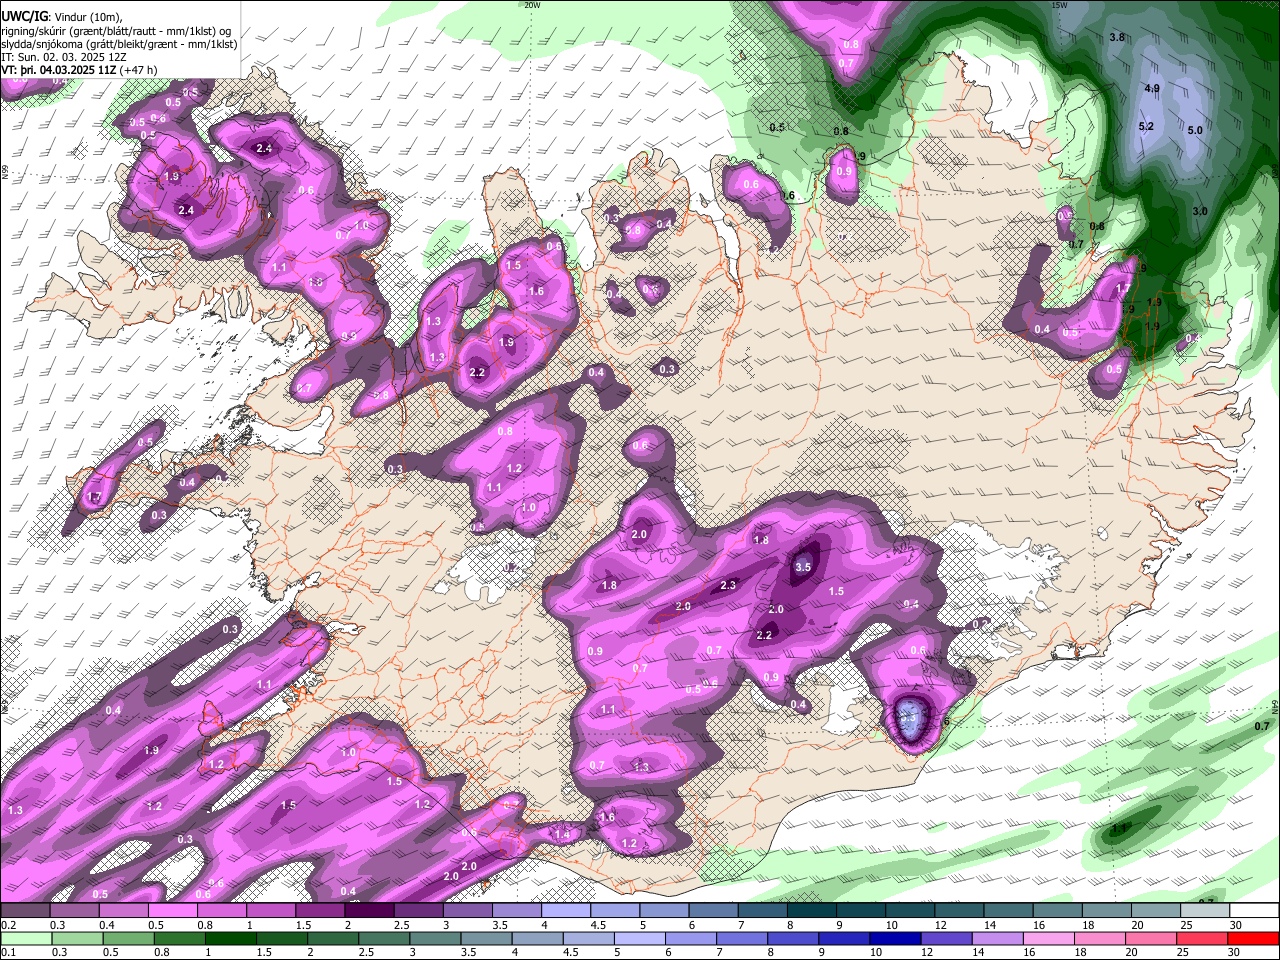The width and height of the screenshot is (1280, 960).
Task: Click the '20W' longitude label
Action: [x=532, y=5]
